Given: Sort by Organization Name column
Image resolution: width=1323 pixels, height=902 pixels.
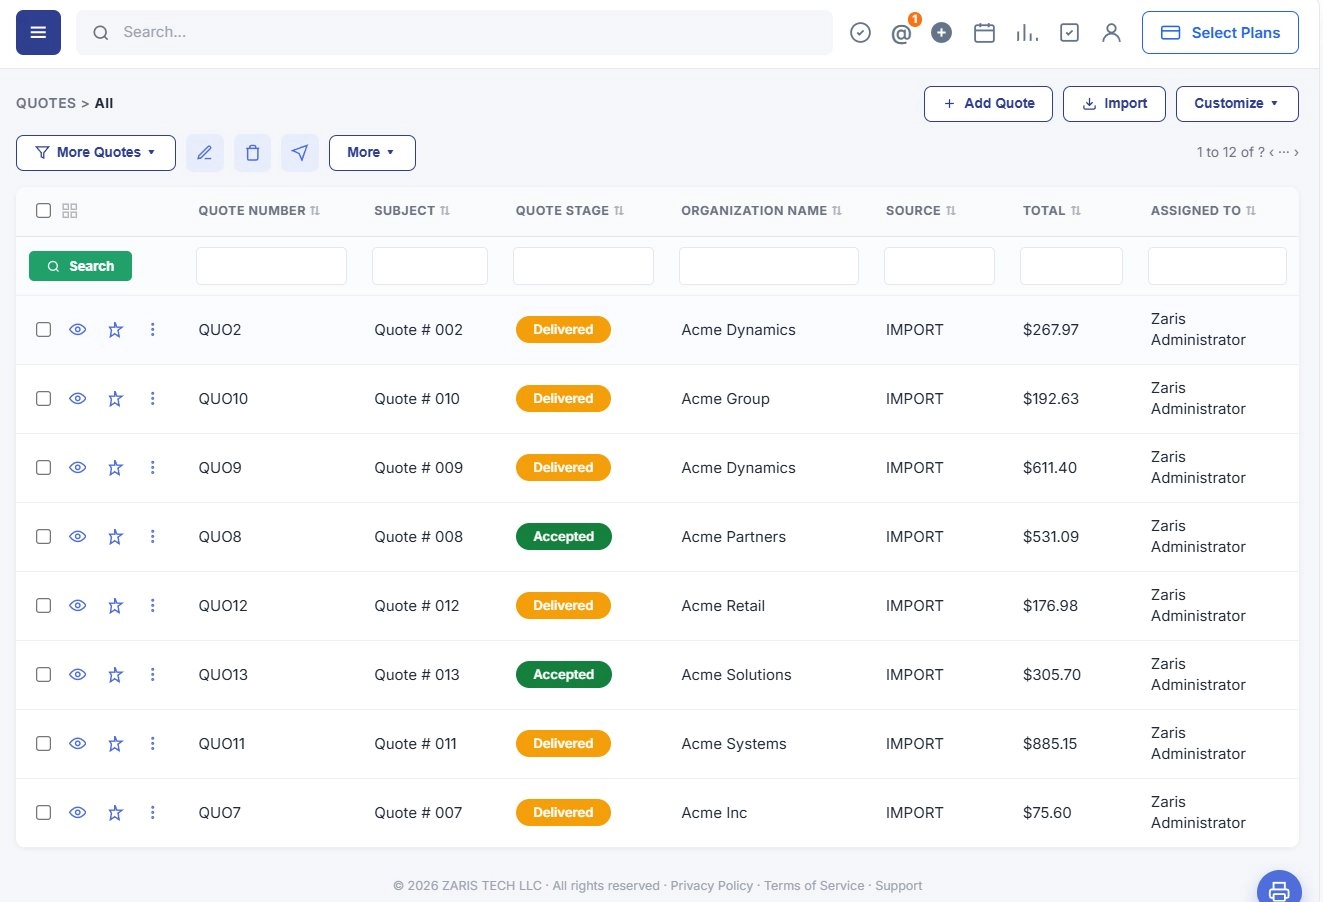Looking at the screenshot, I should [x=762, y=211].
